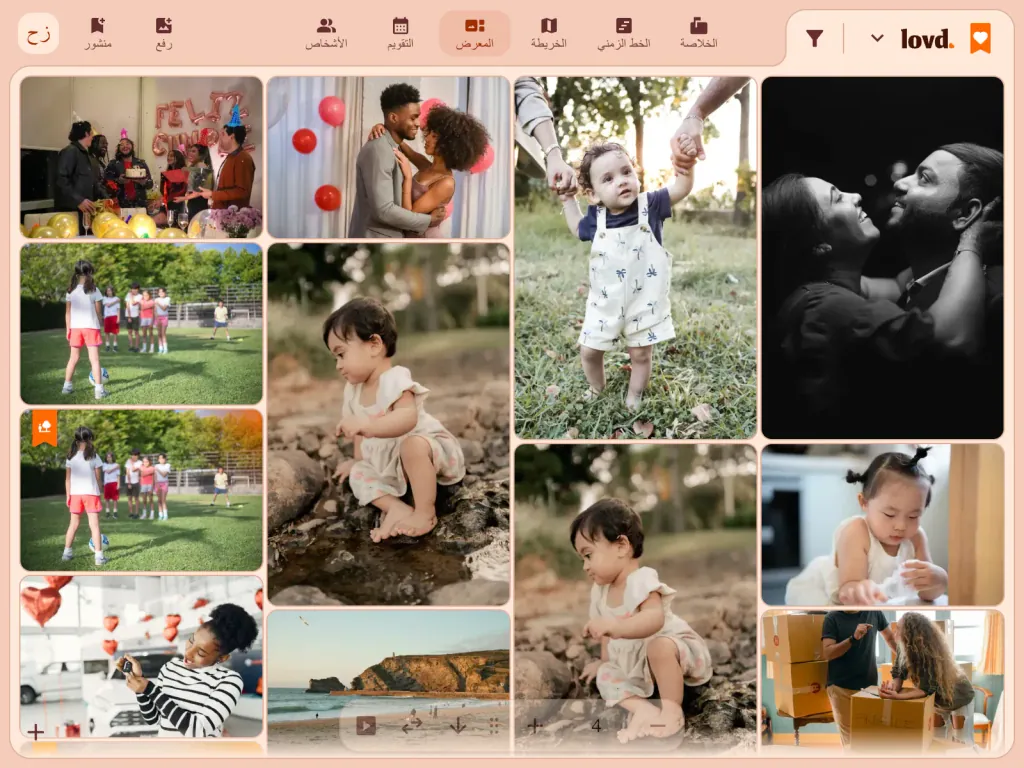Decrease column count with the minus
The image size is (1024, 768).
point(658,726)
